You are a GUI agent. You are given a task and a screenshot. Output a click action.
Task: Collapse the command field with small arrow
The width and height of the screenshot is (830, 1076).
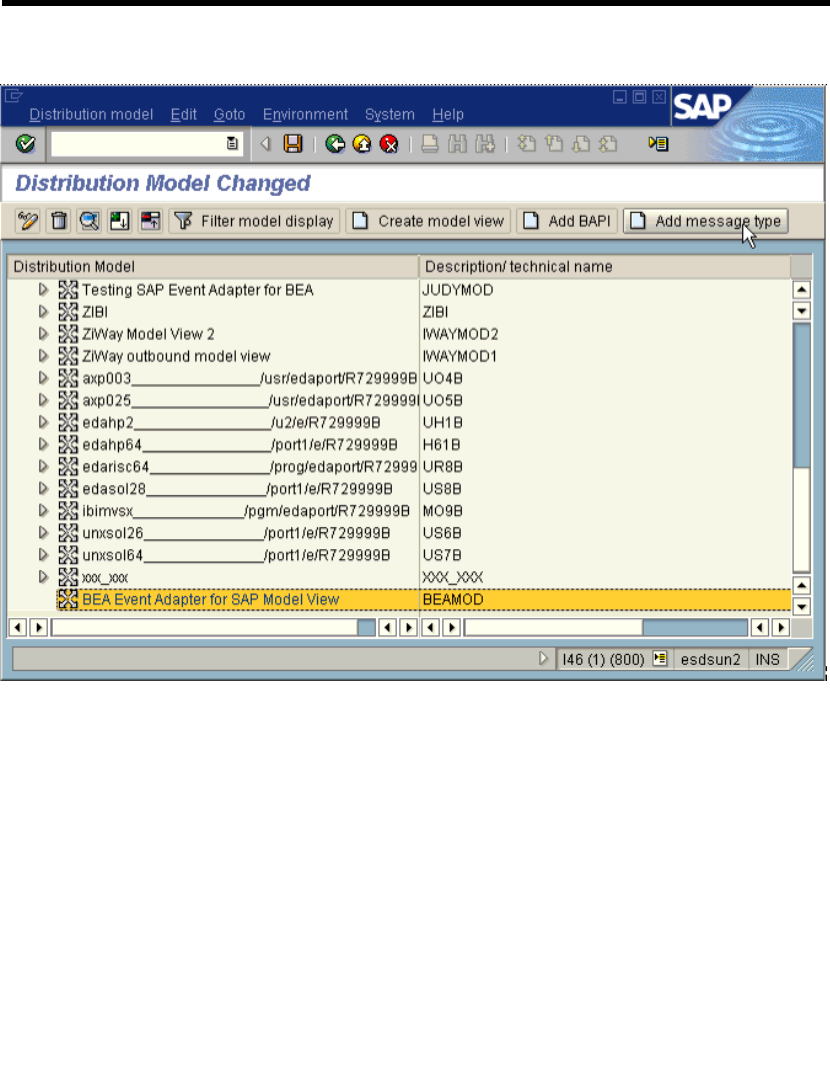coord(265,143)
